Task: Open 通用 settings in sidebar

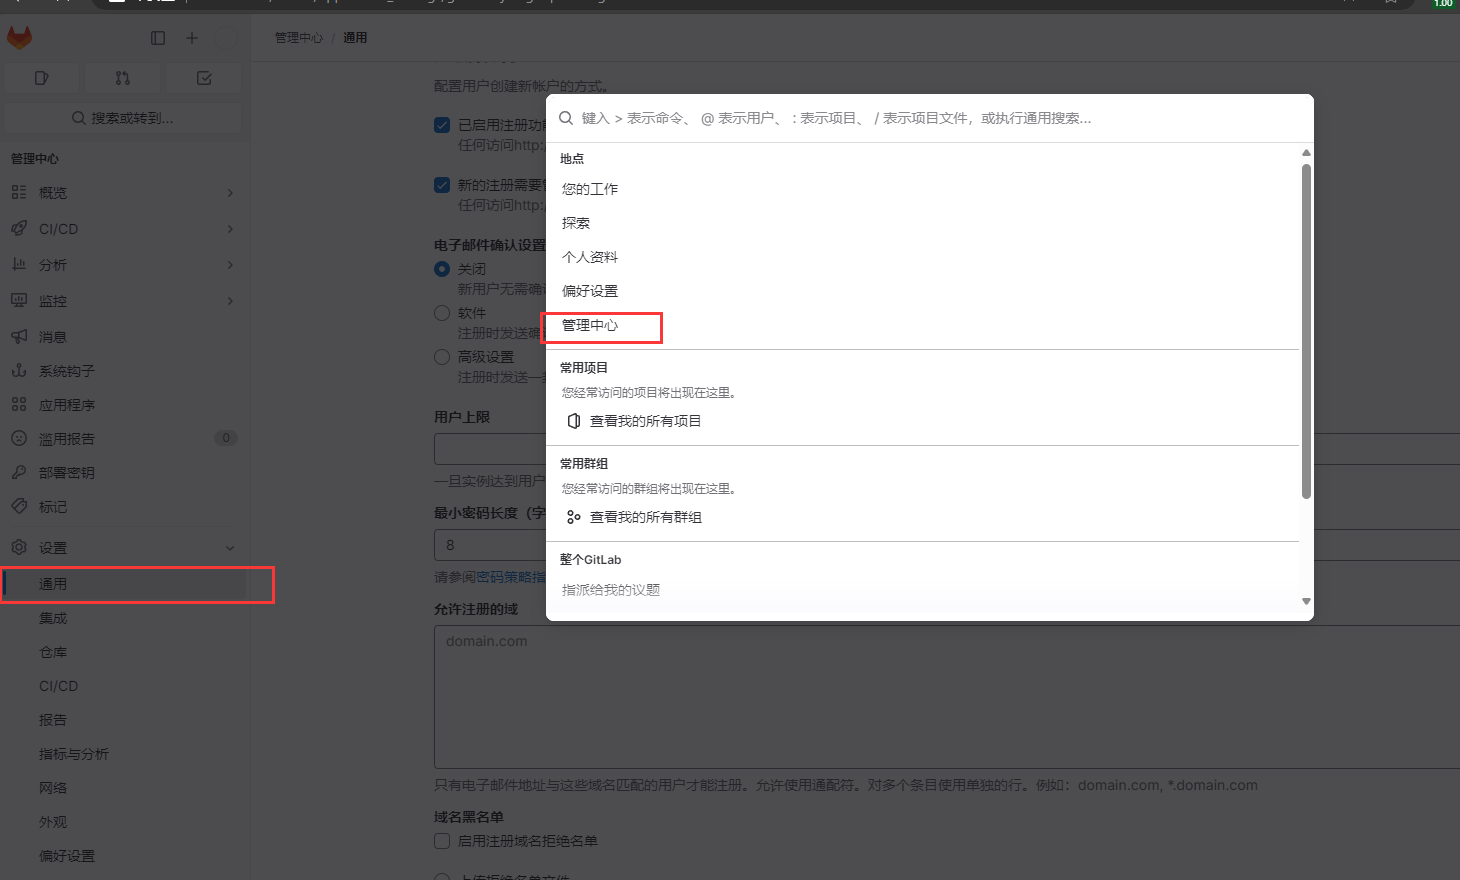Action: point(124,584)
